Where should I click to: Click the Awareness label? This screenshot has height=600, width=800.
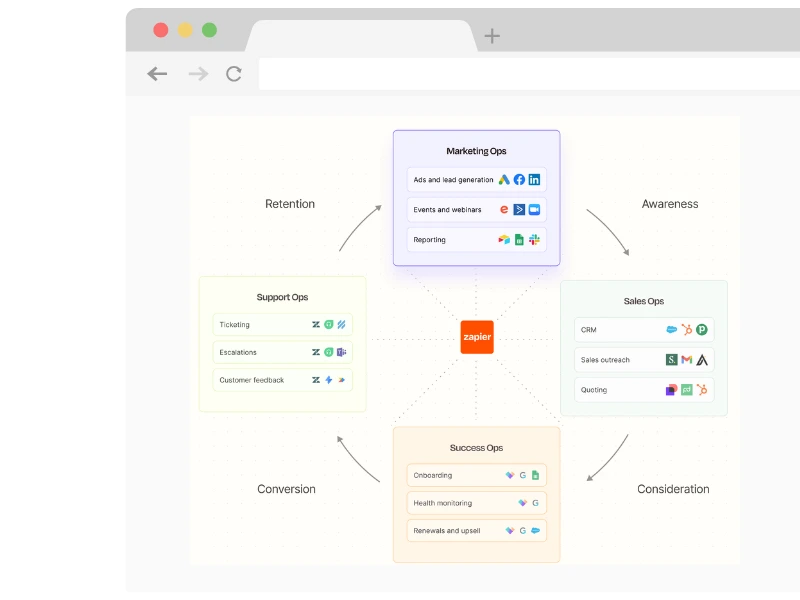tap(670, 204)
